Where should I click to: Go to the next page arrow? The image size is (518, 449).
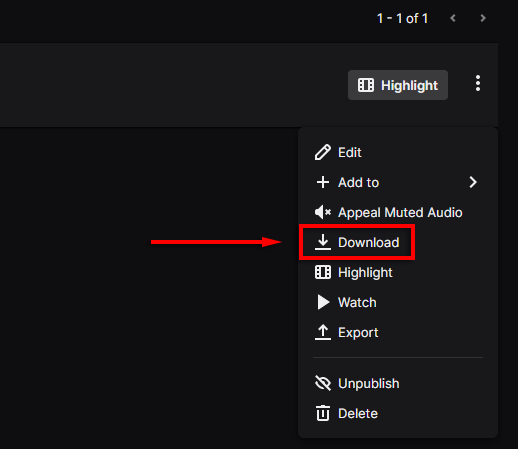pos(483,18)
